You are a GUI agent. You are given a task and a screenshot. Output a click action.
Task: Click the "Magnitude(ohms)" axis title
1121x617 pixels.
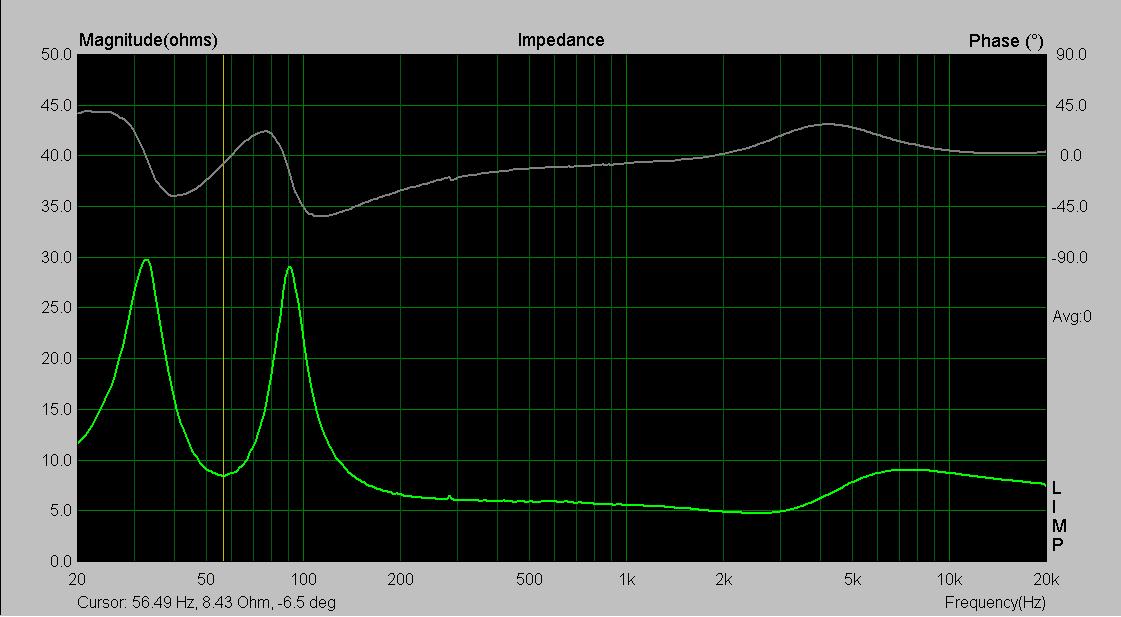tap(148, 40)
